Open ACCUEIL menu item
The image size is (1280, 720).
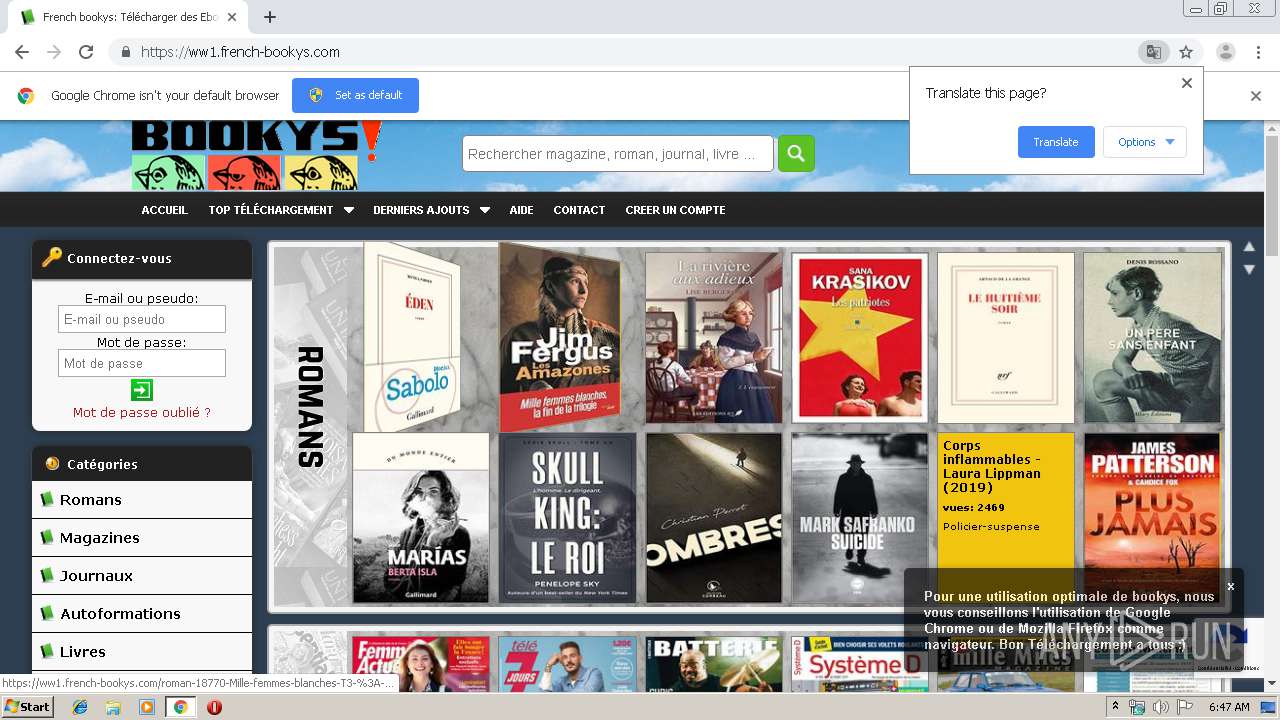click(164, 210)
